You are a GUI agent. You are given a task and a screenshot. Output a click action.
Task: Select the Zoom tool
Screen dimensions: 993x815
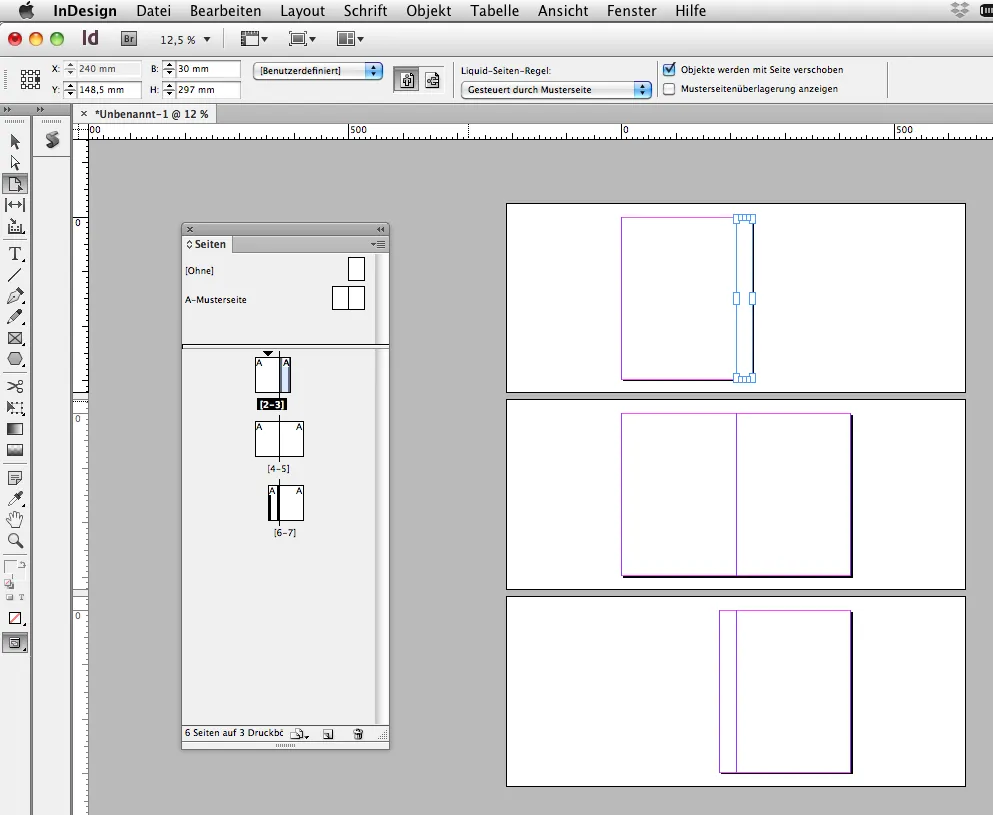tap(15, 541)
